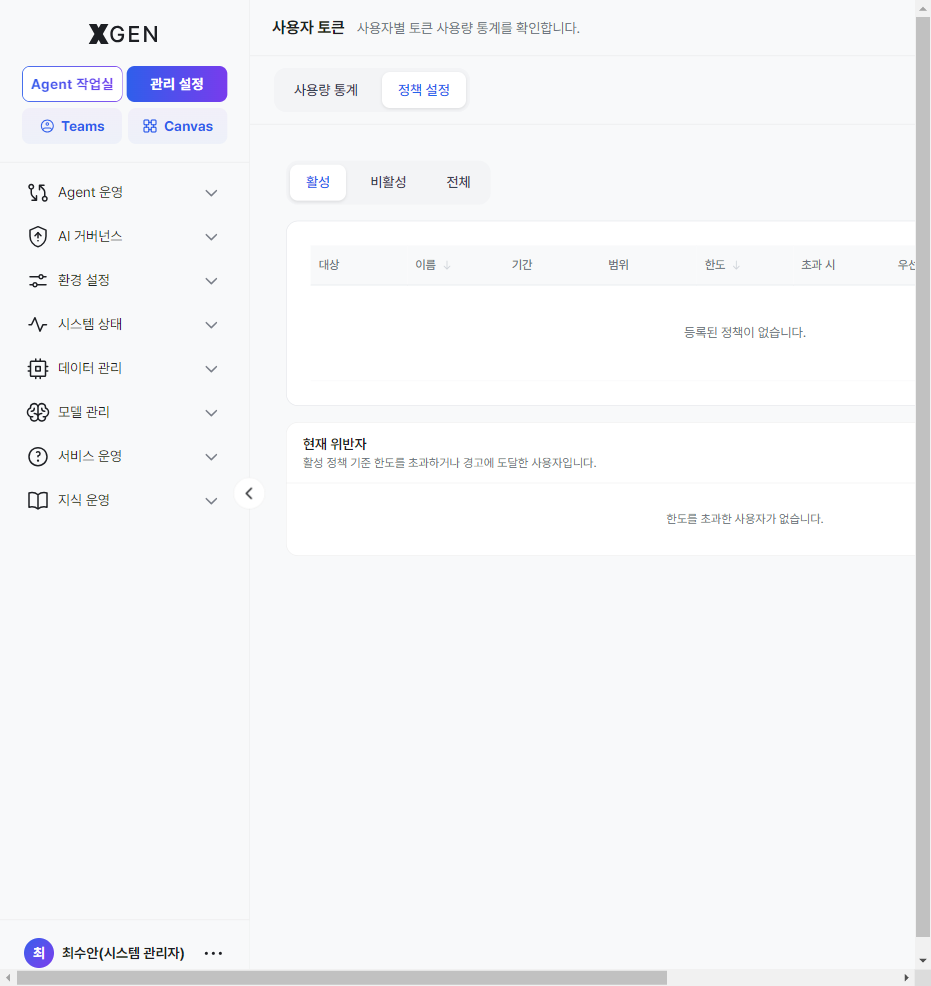The image size is (931, 986).
Task: Expand the Agent 운영 chevron
Action: pos(211,193)
